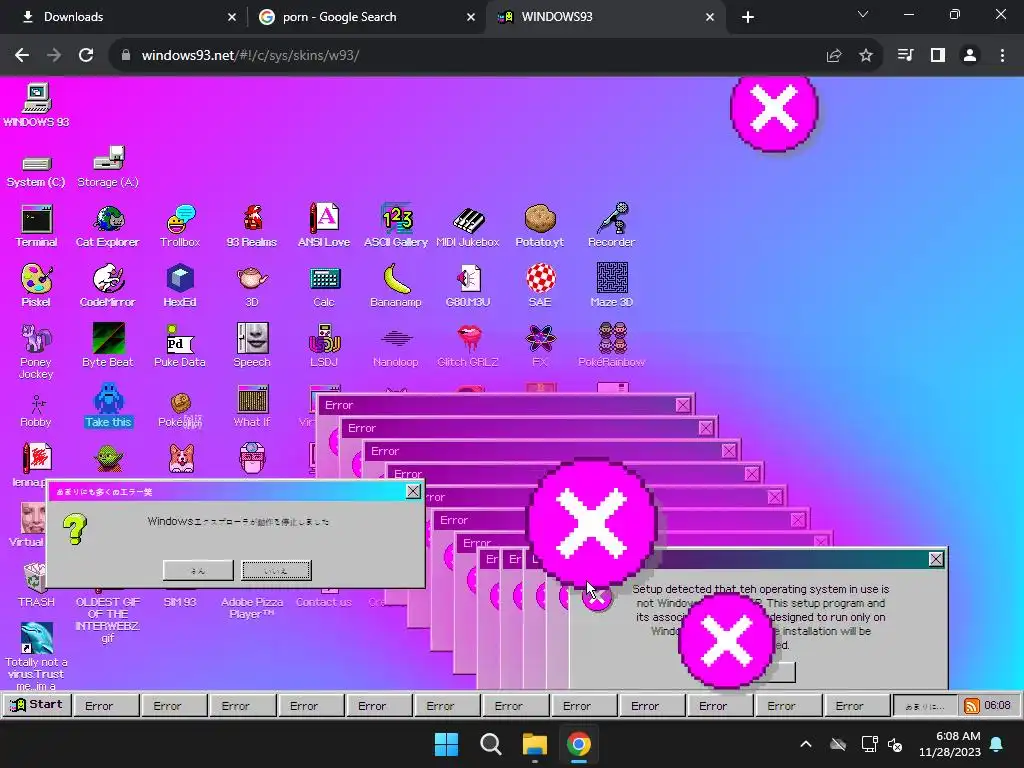Image resolution: width=1024 pixels, height=768 pixels.
Task: Launch the SAE checkered ball icon
Action: 540,286
